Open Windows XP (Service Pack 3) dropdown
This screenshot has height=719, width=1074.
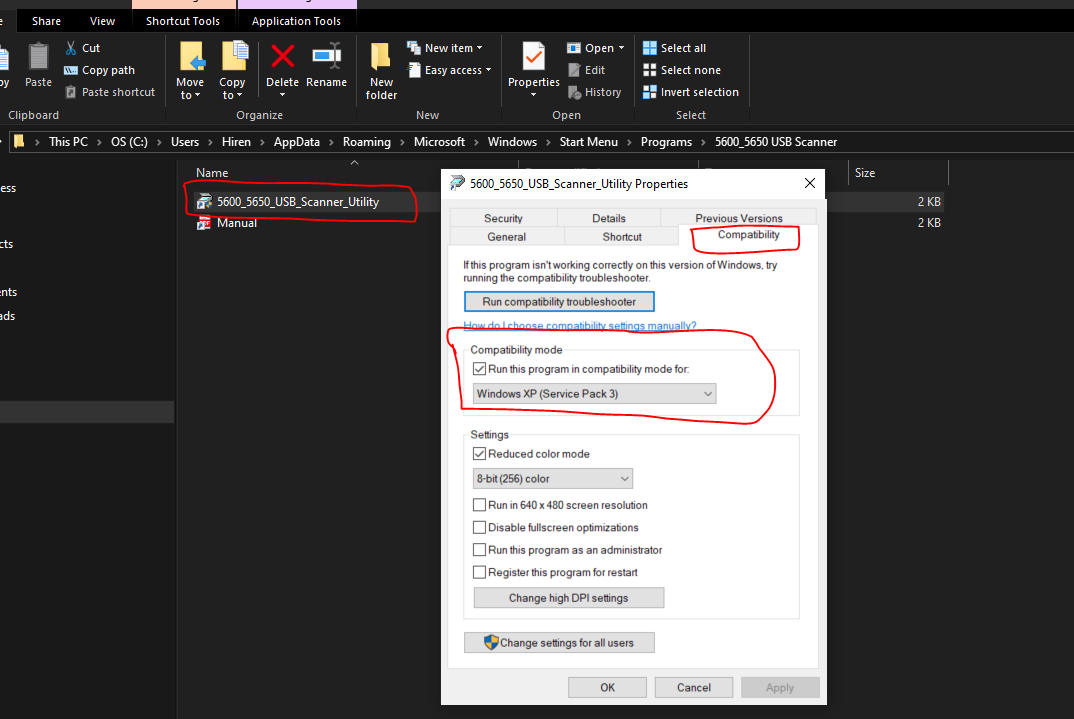595,394
